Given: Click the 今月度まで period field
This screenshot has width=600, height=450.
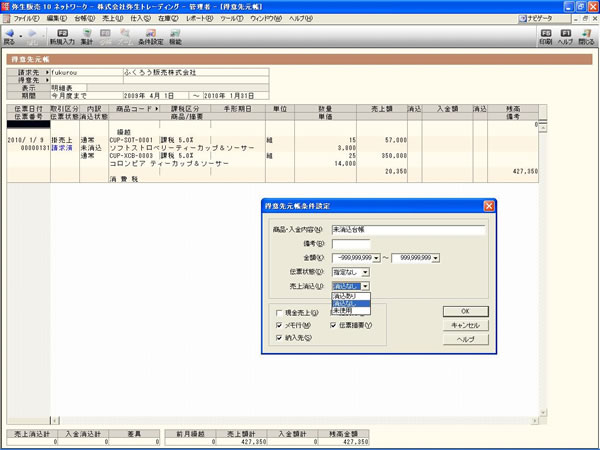Looking at the screenshot, I should point(86,96).
